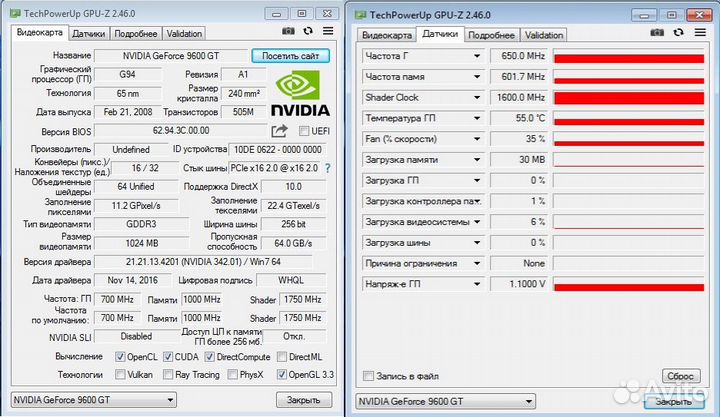Image resolution: width=720 pixels, height=417 pixels.
Task: Select 'Датчики' tab in right window
Action: click(x=440, y=34)
